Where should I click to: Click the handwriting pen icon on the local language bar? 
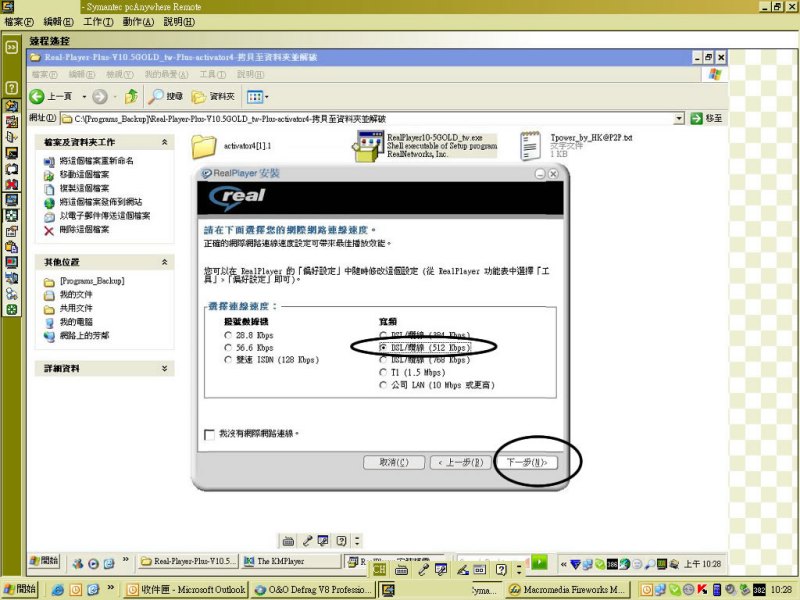[463, 570]
